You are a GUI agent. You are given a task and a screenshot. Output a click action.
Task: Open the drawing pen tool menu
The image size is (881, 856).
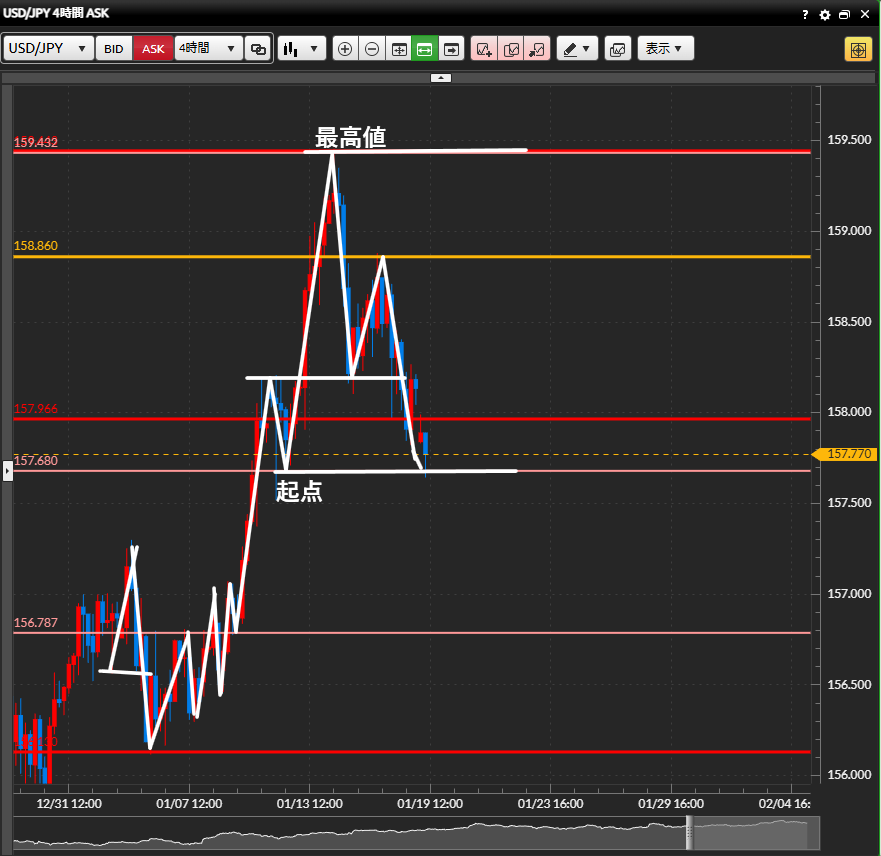click(x=576, y=49)
